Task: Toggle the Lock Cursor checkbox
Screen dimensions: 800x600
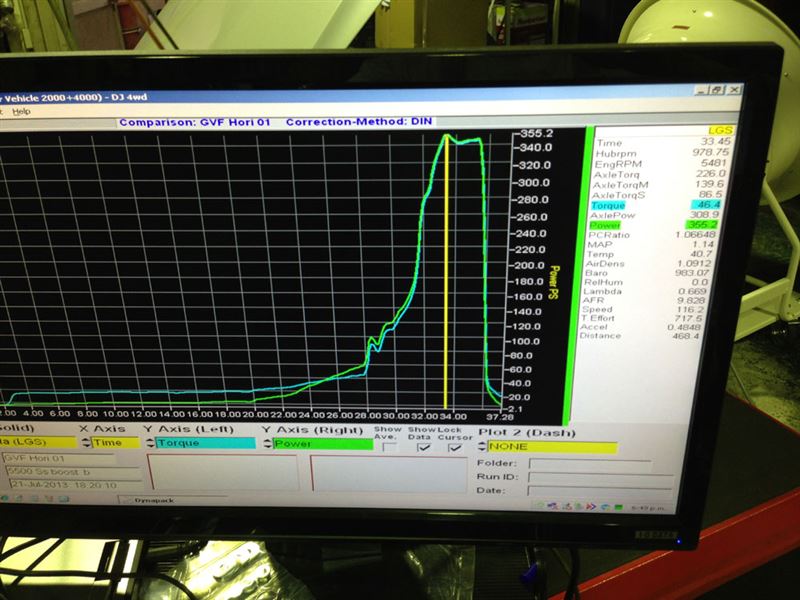Action: (456, 447)
